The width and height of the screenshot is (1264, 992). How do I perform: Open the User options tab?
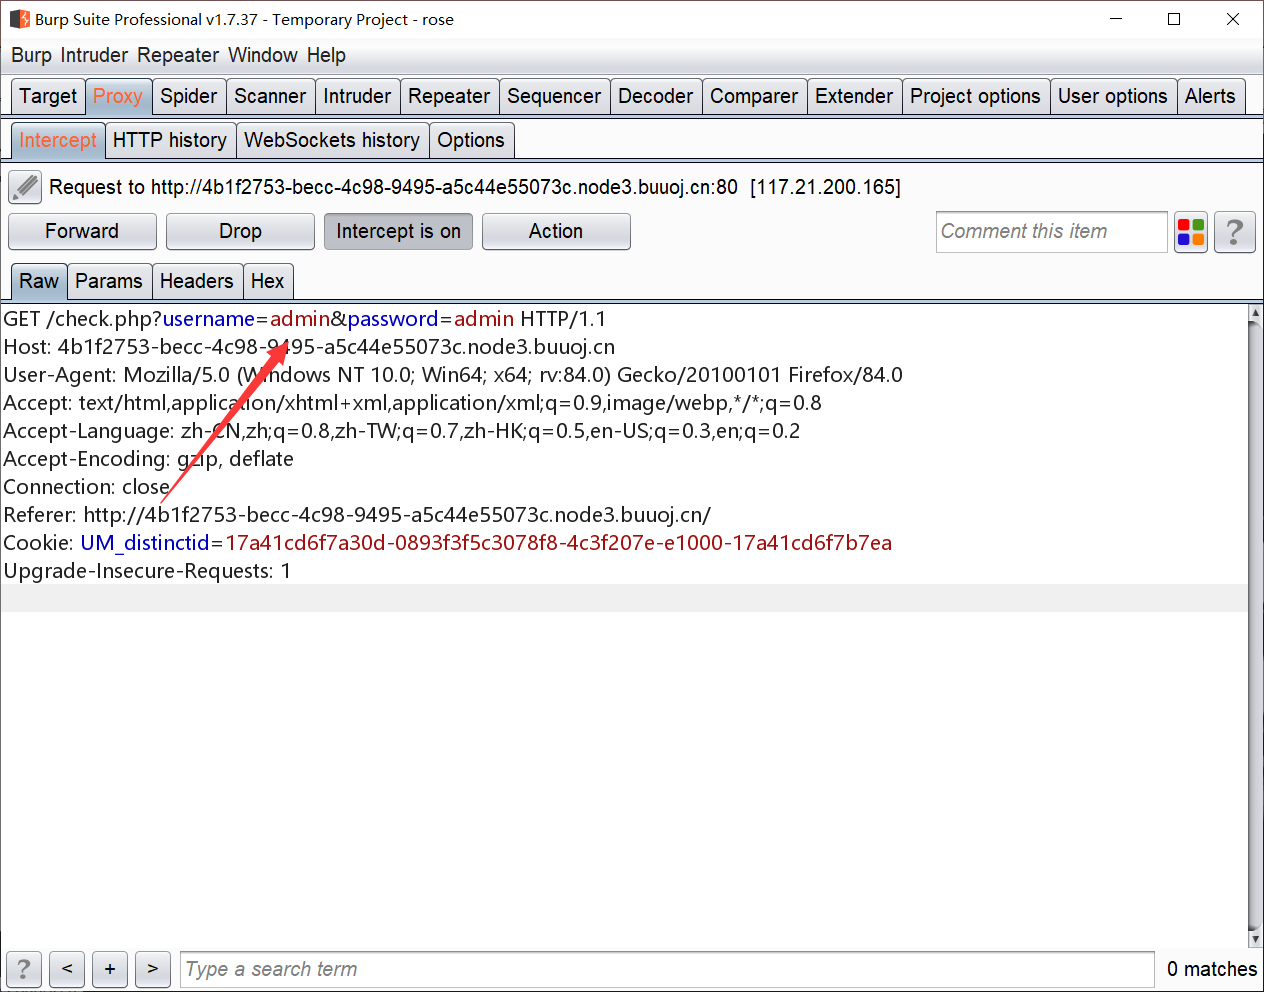[1113, 96]
